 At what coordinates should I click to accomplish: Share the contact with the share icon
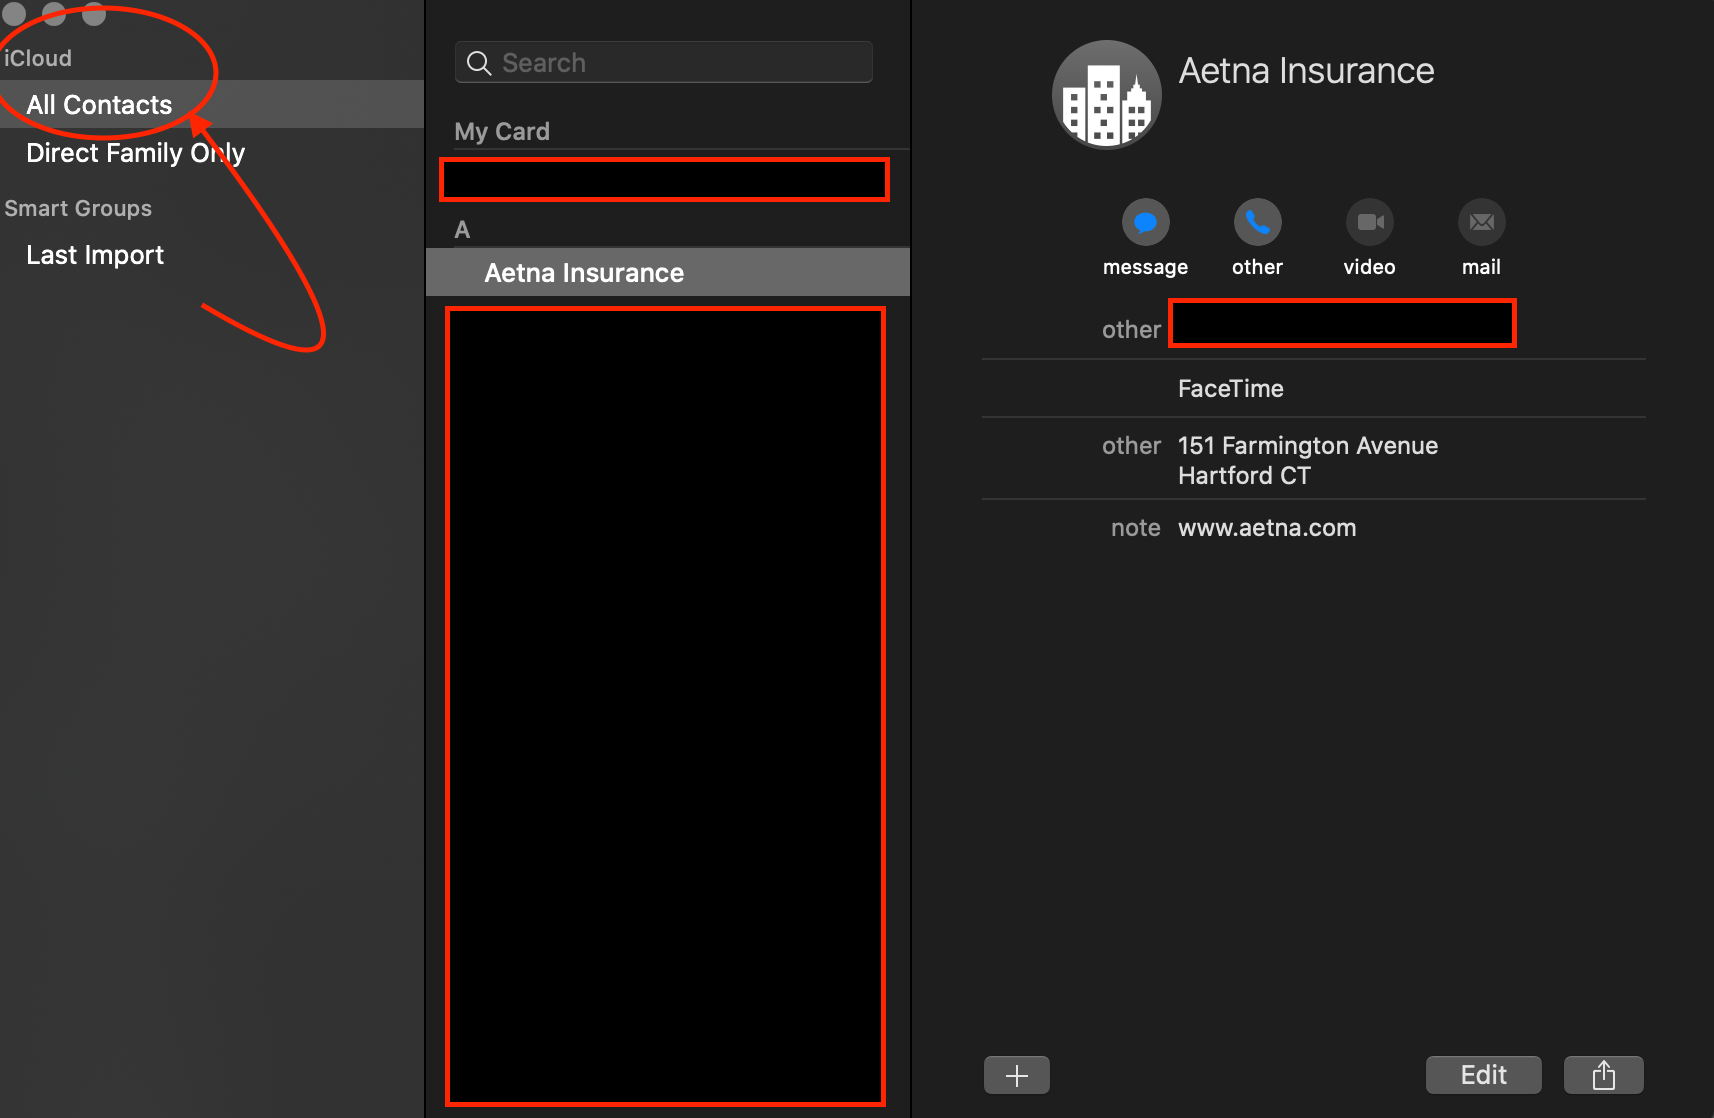click(1603, 1075)
